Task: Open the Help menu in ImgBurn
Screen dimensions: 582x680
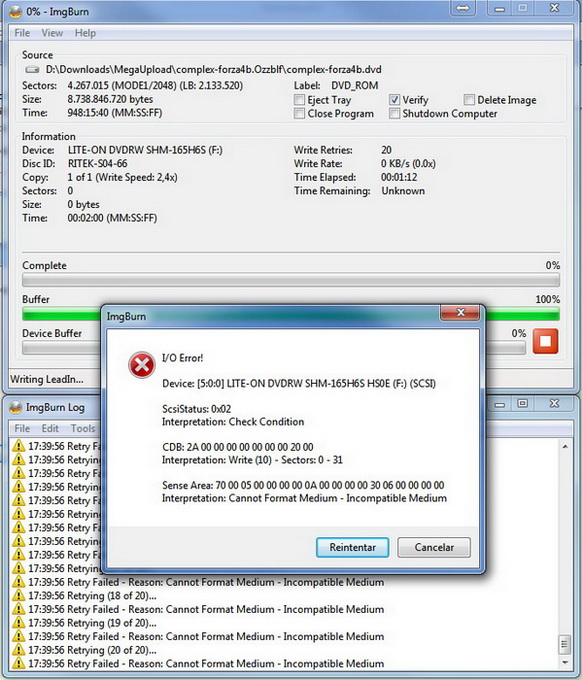Action: (x=85, y=33)
